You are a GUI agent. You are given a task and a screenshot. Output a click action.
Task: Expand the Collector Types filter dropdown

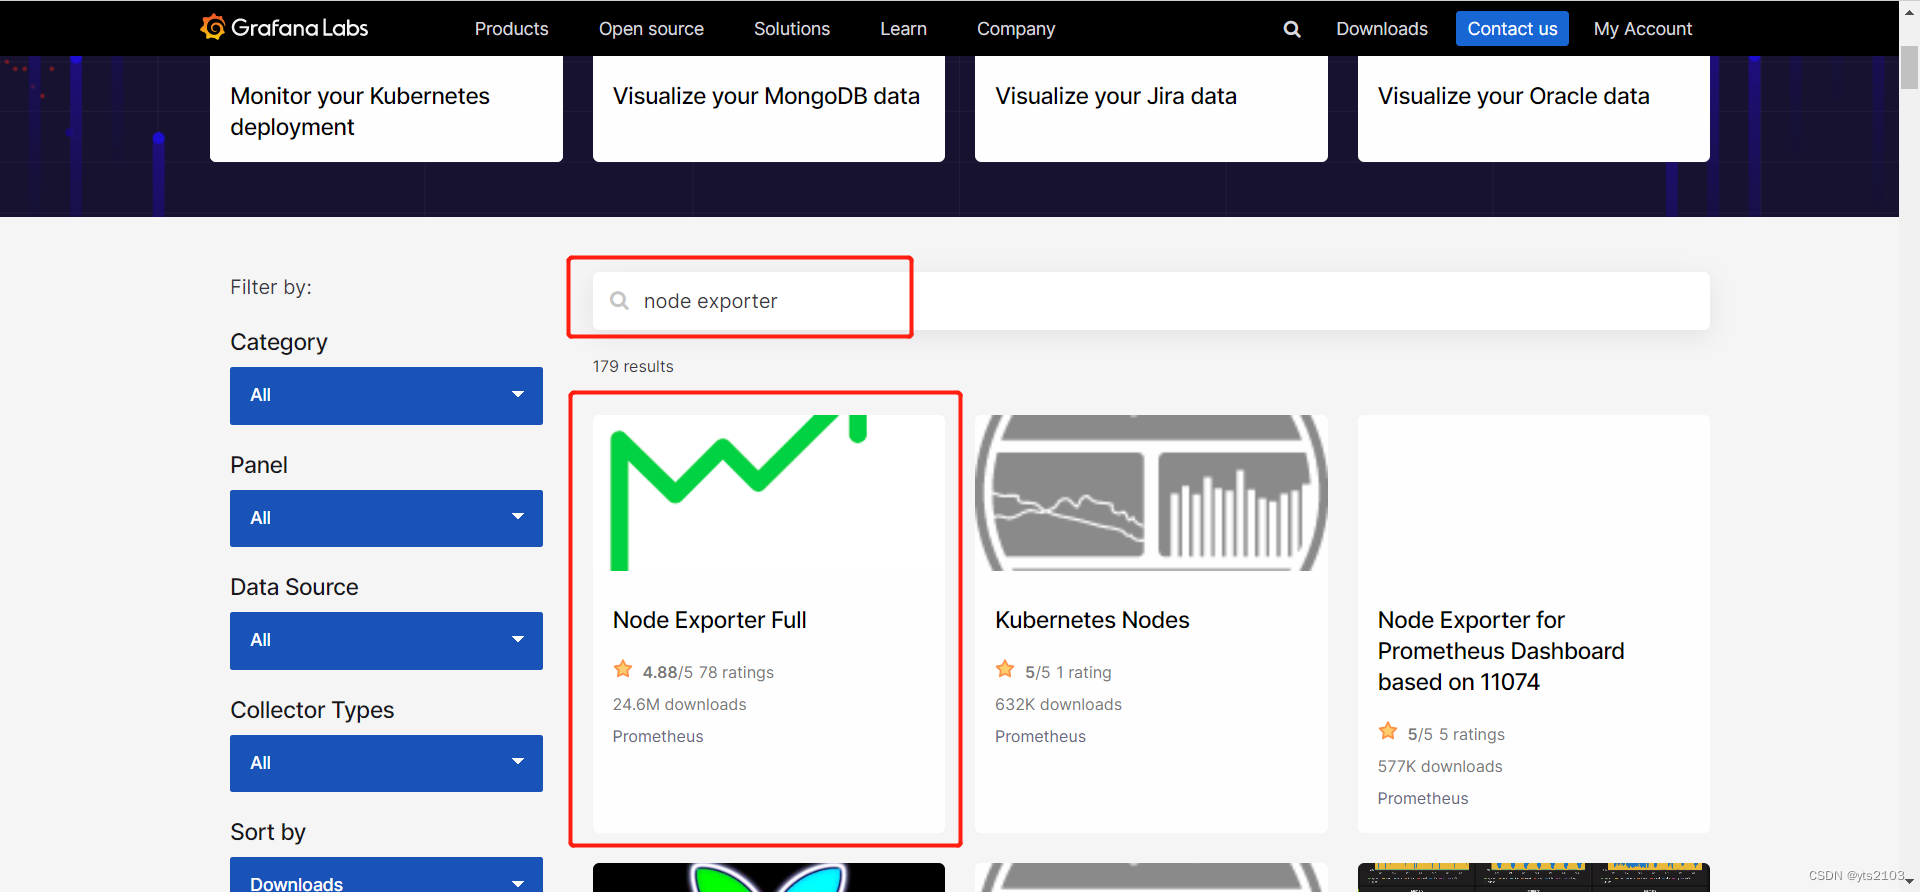(386, 763)
